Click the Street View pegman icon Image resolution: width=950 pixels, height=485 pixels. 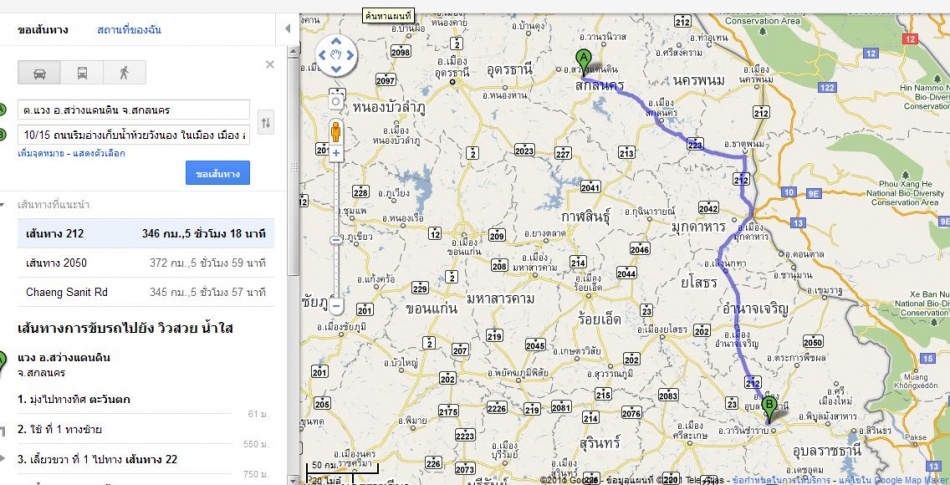pyautogui.click(x=336, y=131)
